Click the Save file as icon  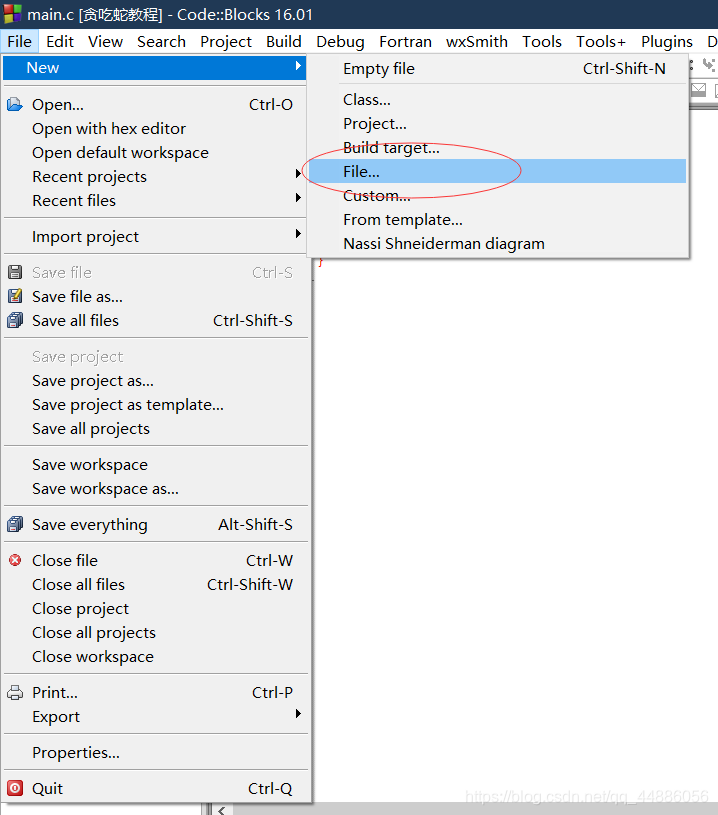[x=15, y=296]
